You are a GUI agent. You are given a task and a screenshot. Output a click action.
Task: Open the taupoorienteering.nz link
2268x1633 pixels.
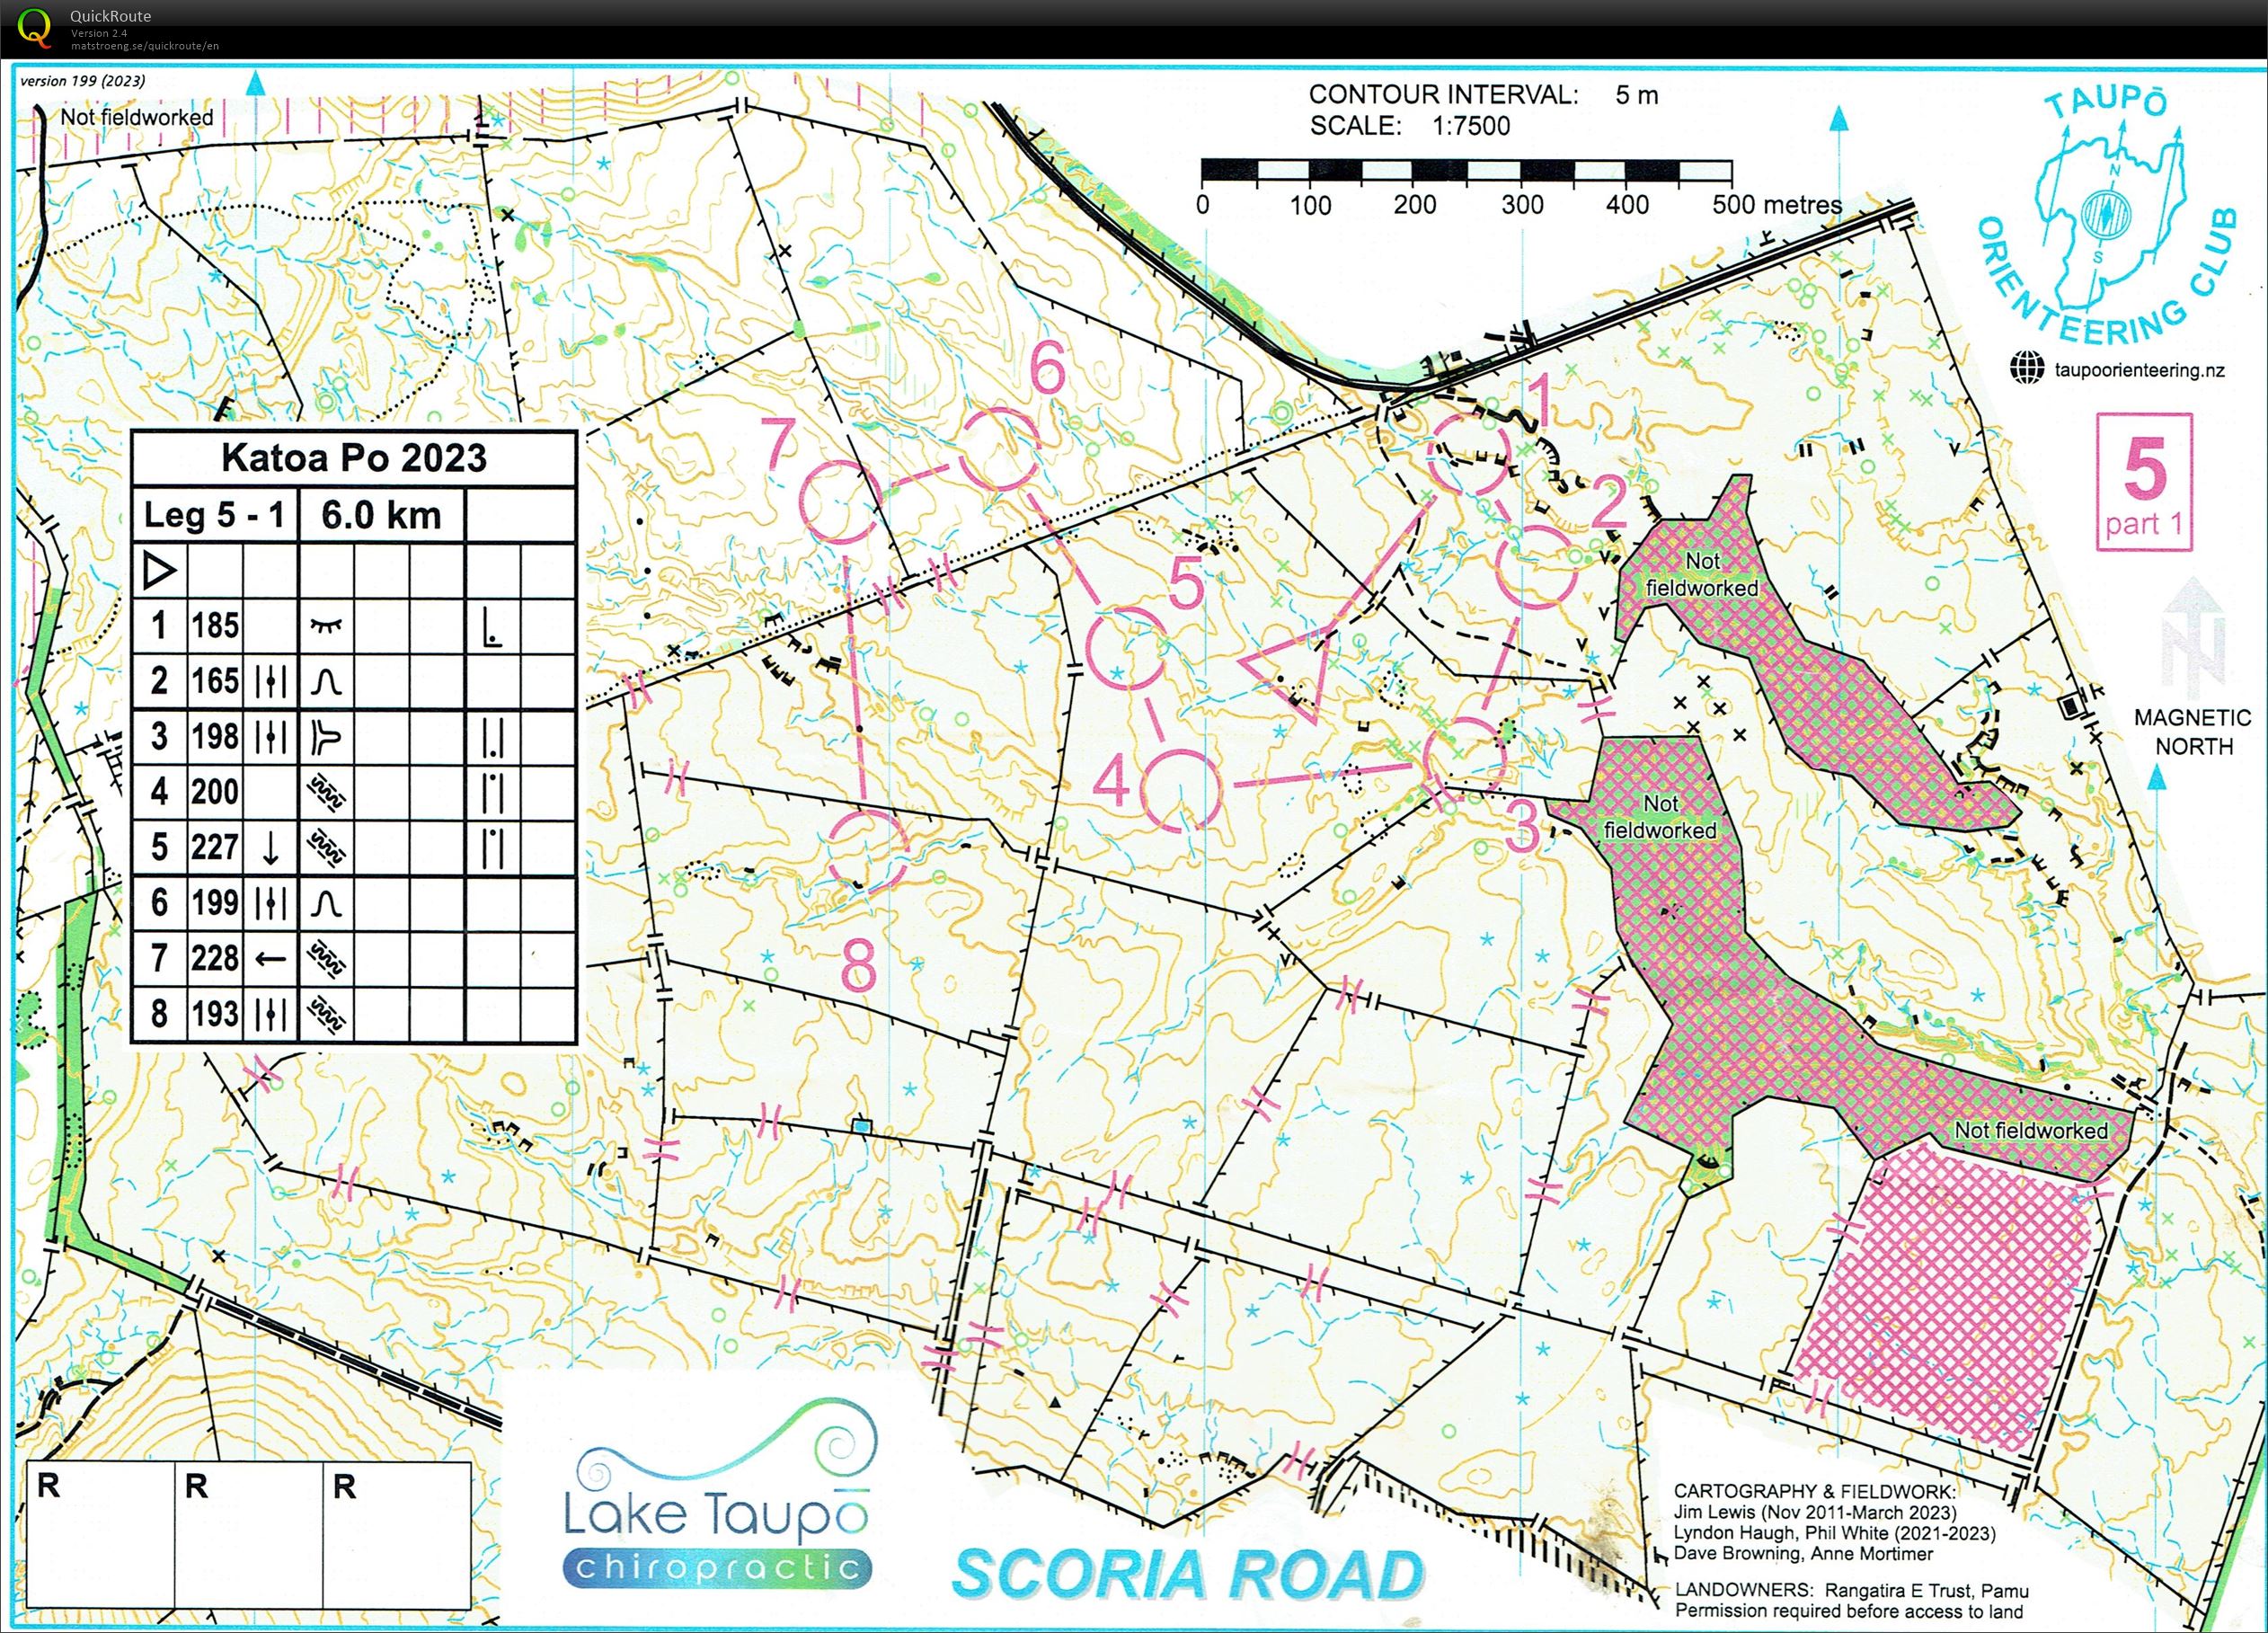coord(2139,370)
